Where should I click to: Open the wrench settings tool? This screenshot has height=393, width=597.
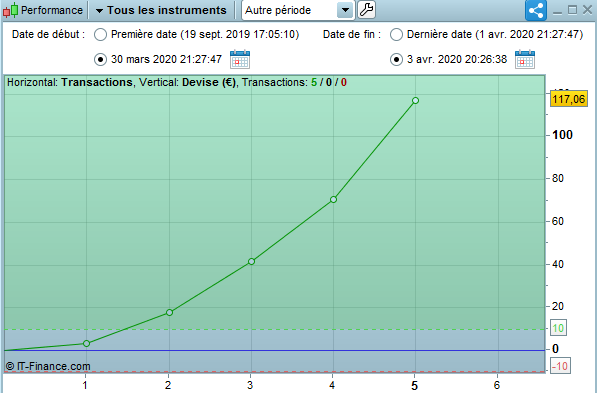point(366,10)
